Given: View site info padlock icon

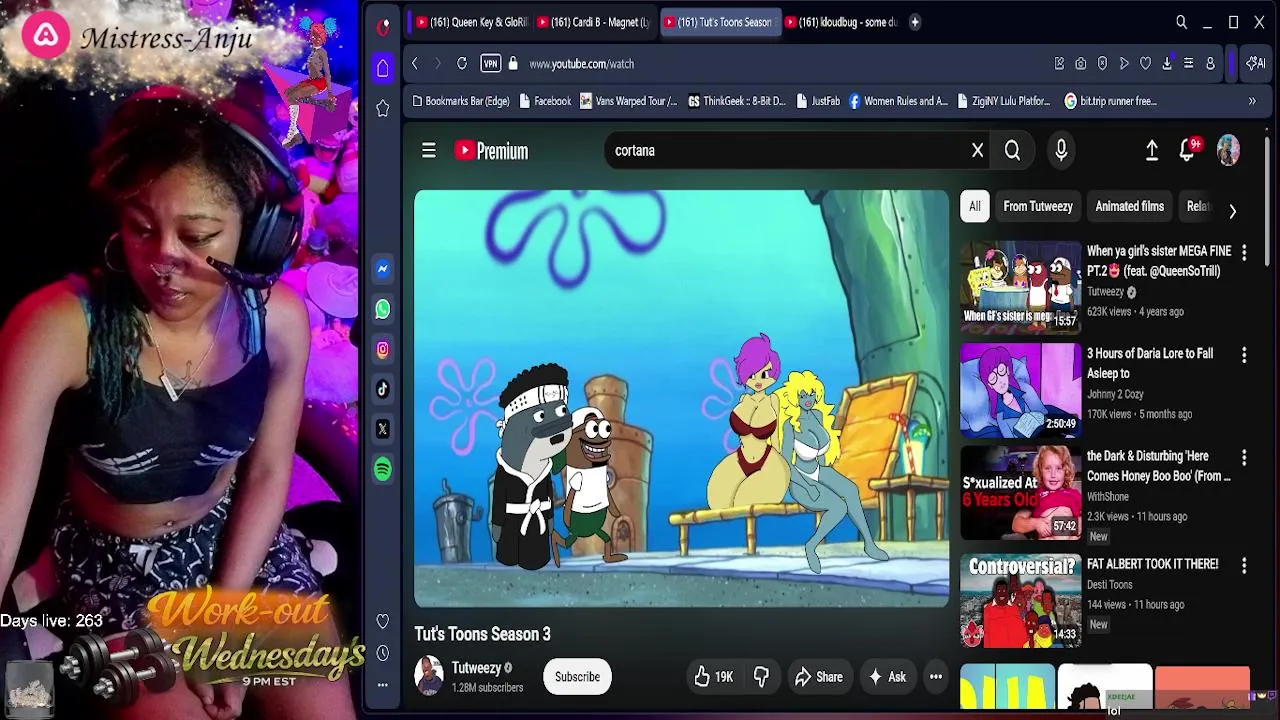Looking at the screenshot, I should point(513,64).
